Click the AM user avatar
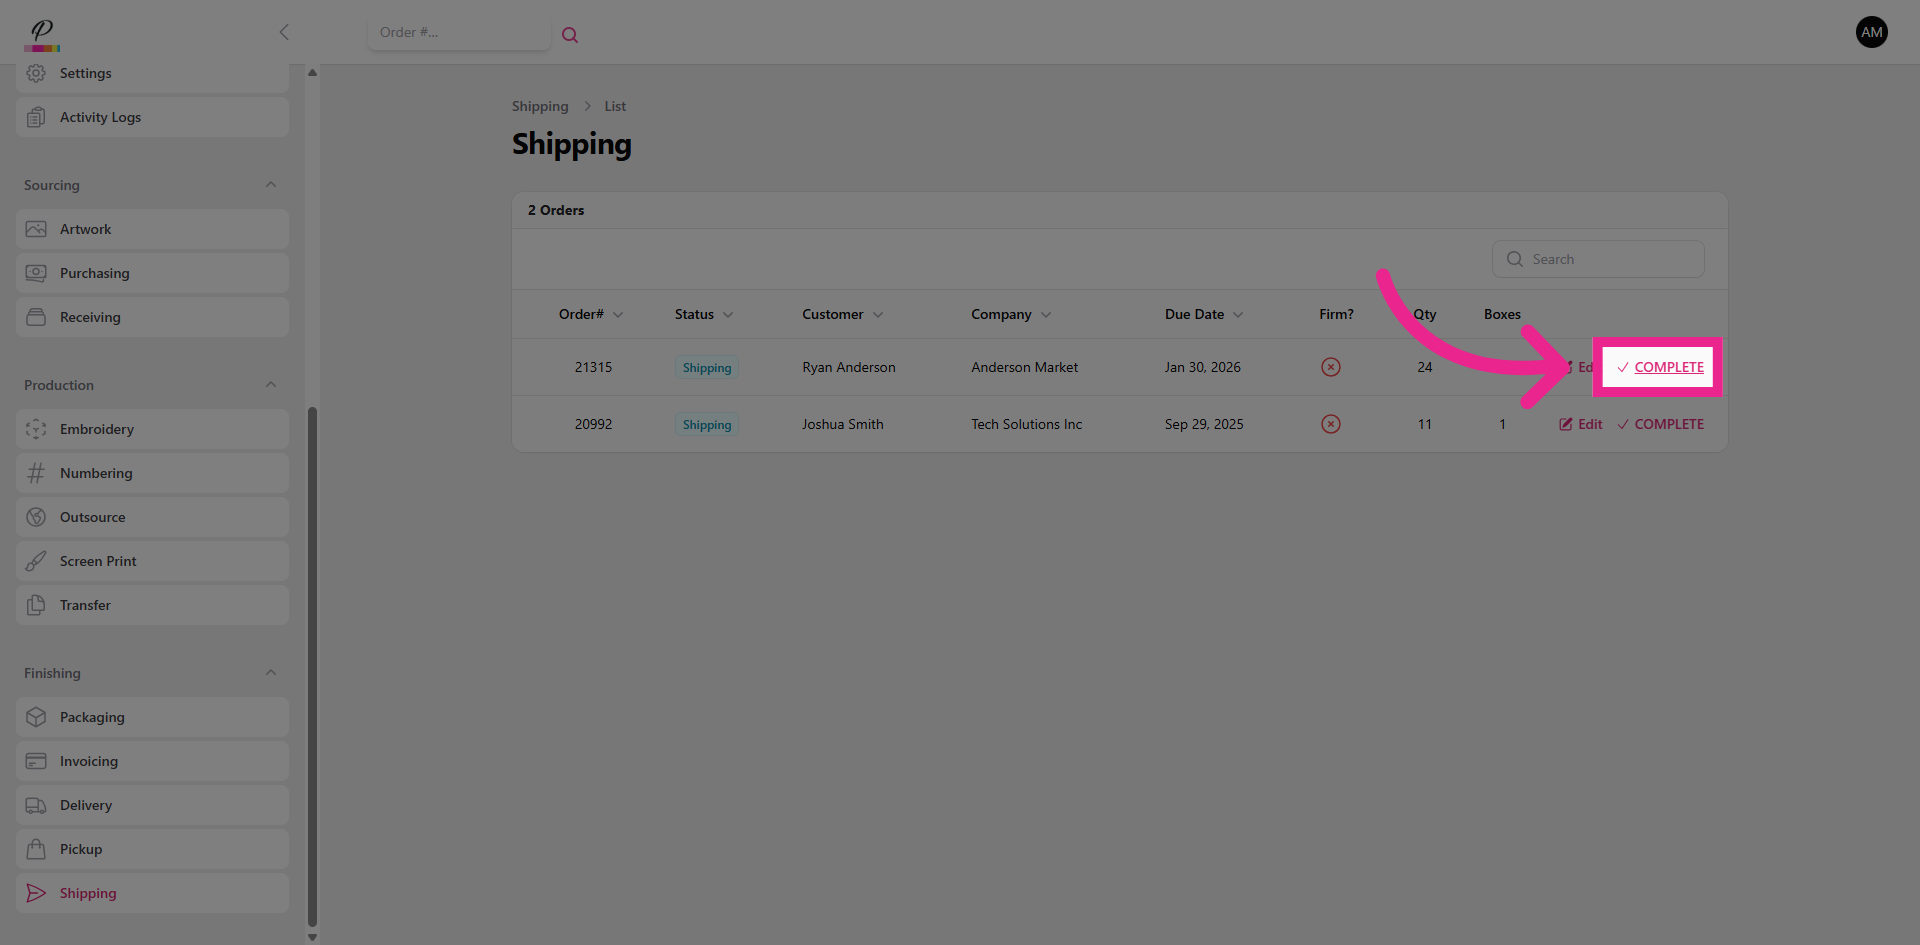The width and height of the screenshot is (1920, 945). (x=1871, y=32)
